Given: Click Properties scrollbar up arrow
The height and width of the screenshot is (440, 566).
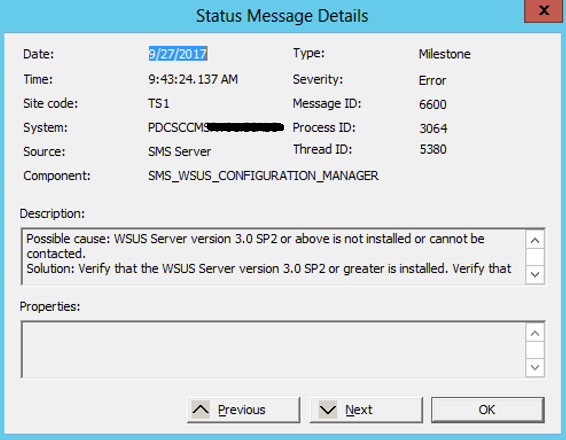Looking at the screenshot, I should [535, 333].
